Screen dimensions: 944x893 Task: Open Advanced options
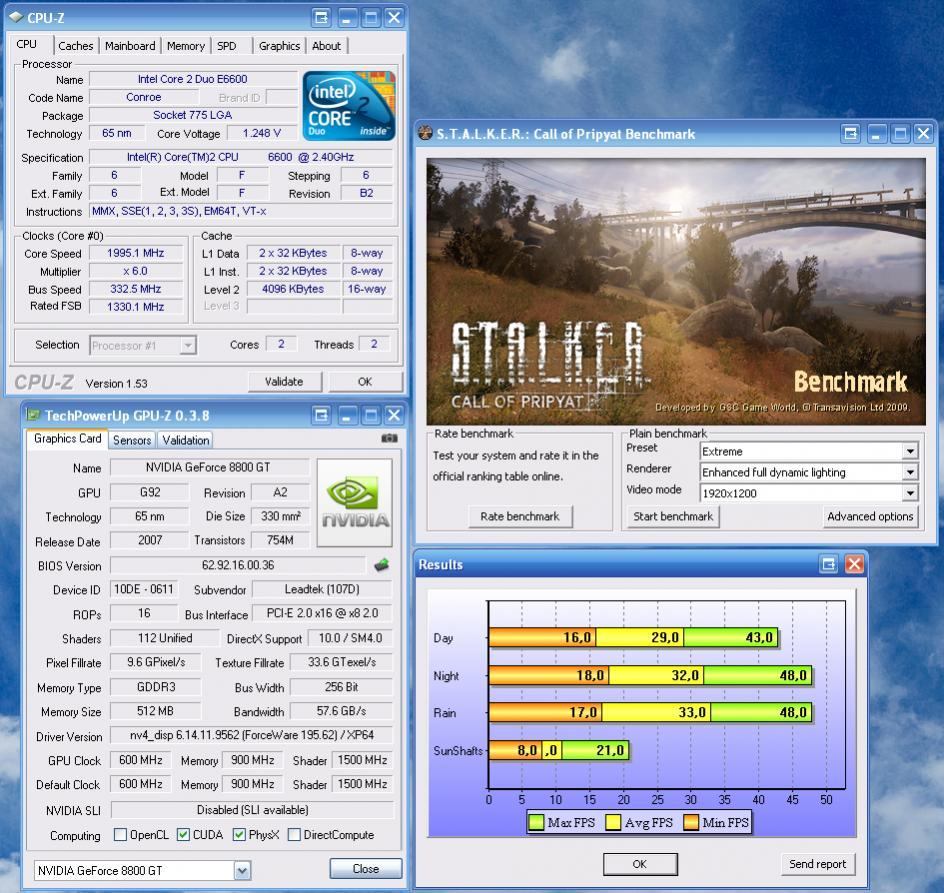870,516
